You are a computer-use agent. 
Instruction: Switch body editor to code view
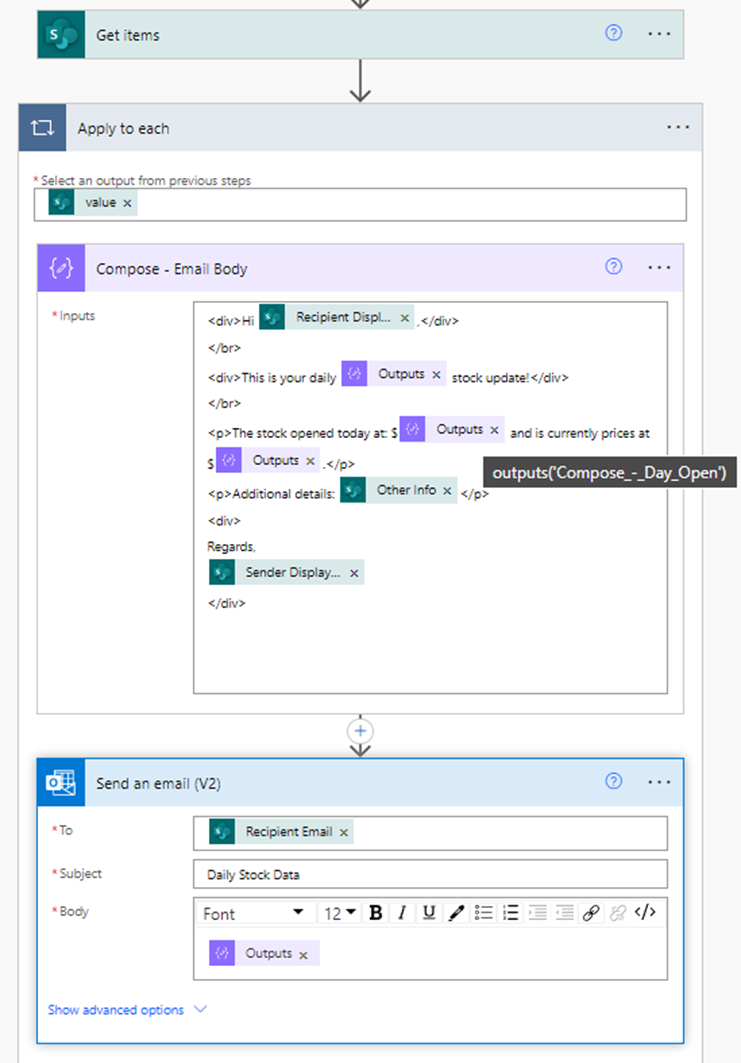tap(645, 912)
